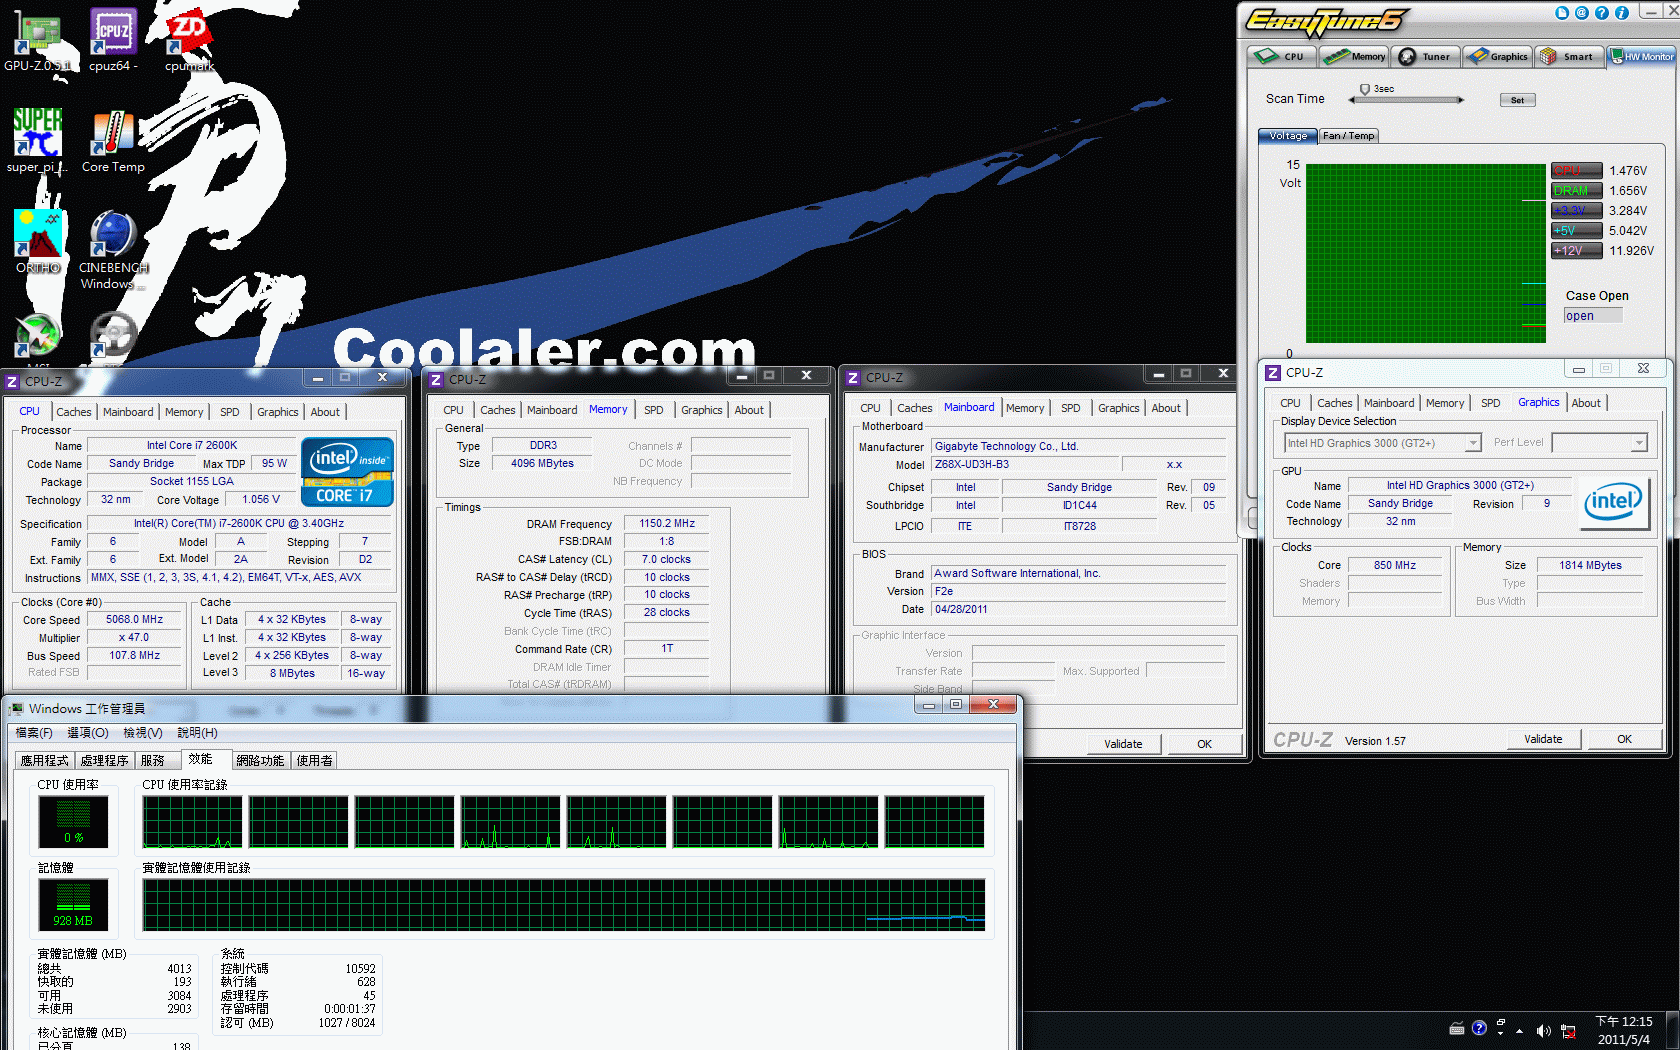Open the 說明(H) menu in Task Manager

pos(197,733)
